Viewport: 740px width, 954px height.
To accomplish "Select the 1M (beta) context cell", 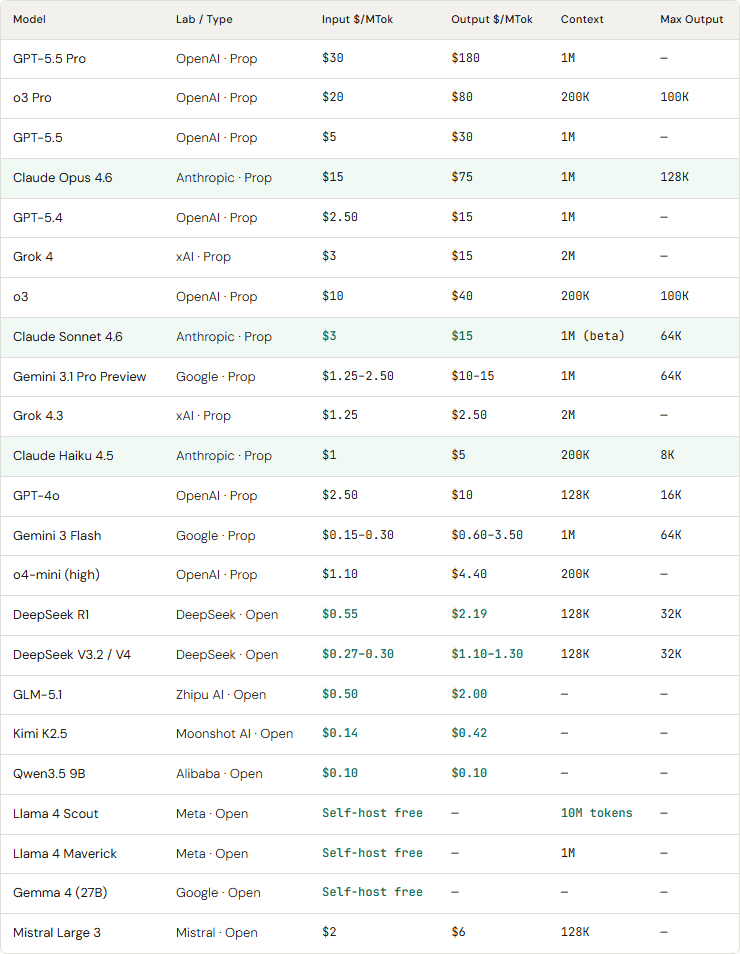I will [x=592, y=336].
